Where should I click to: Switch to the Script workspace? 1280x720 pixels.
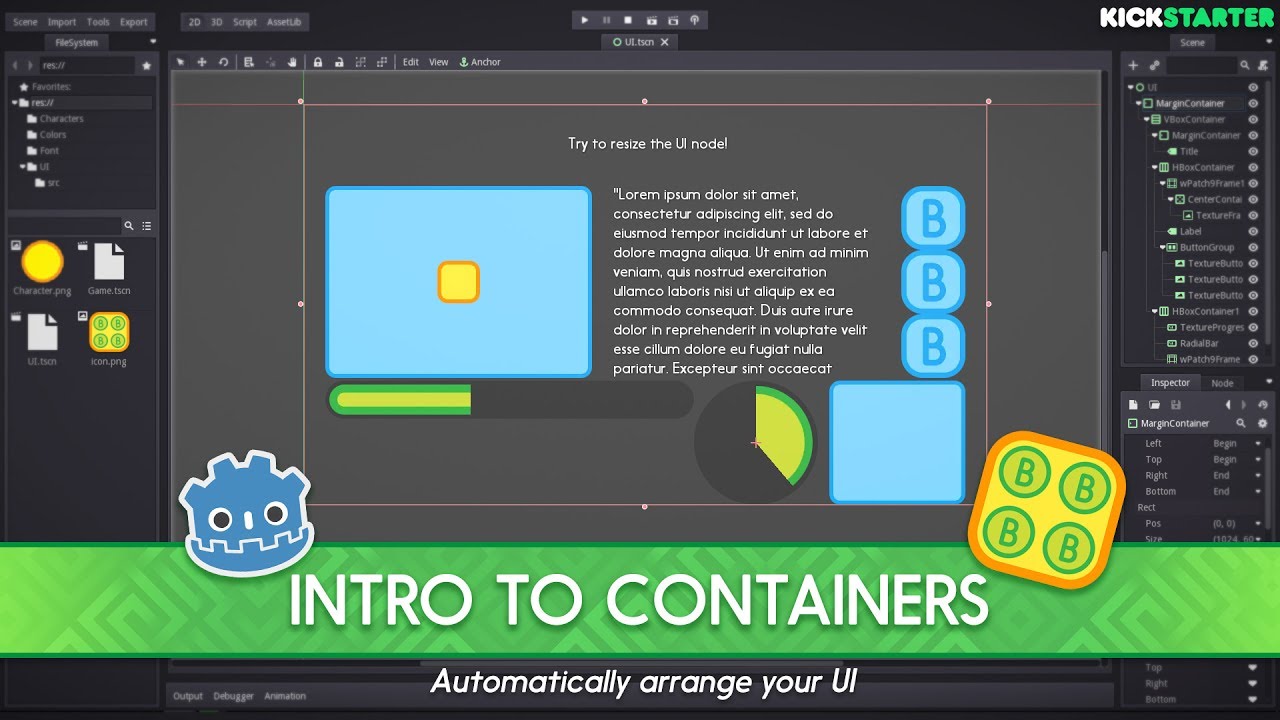coord(244,22)
